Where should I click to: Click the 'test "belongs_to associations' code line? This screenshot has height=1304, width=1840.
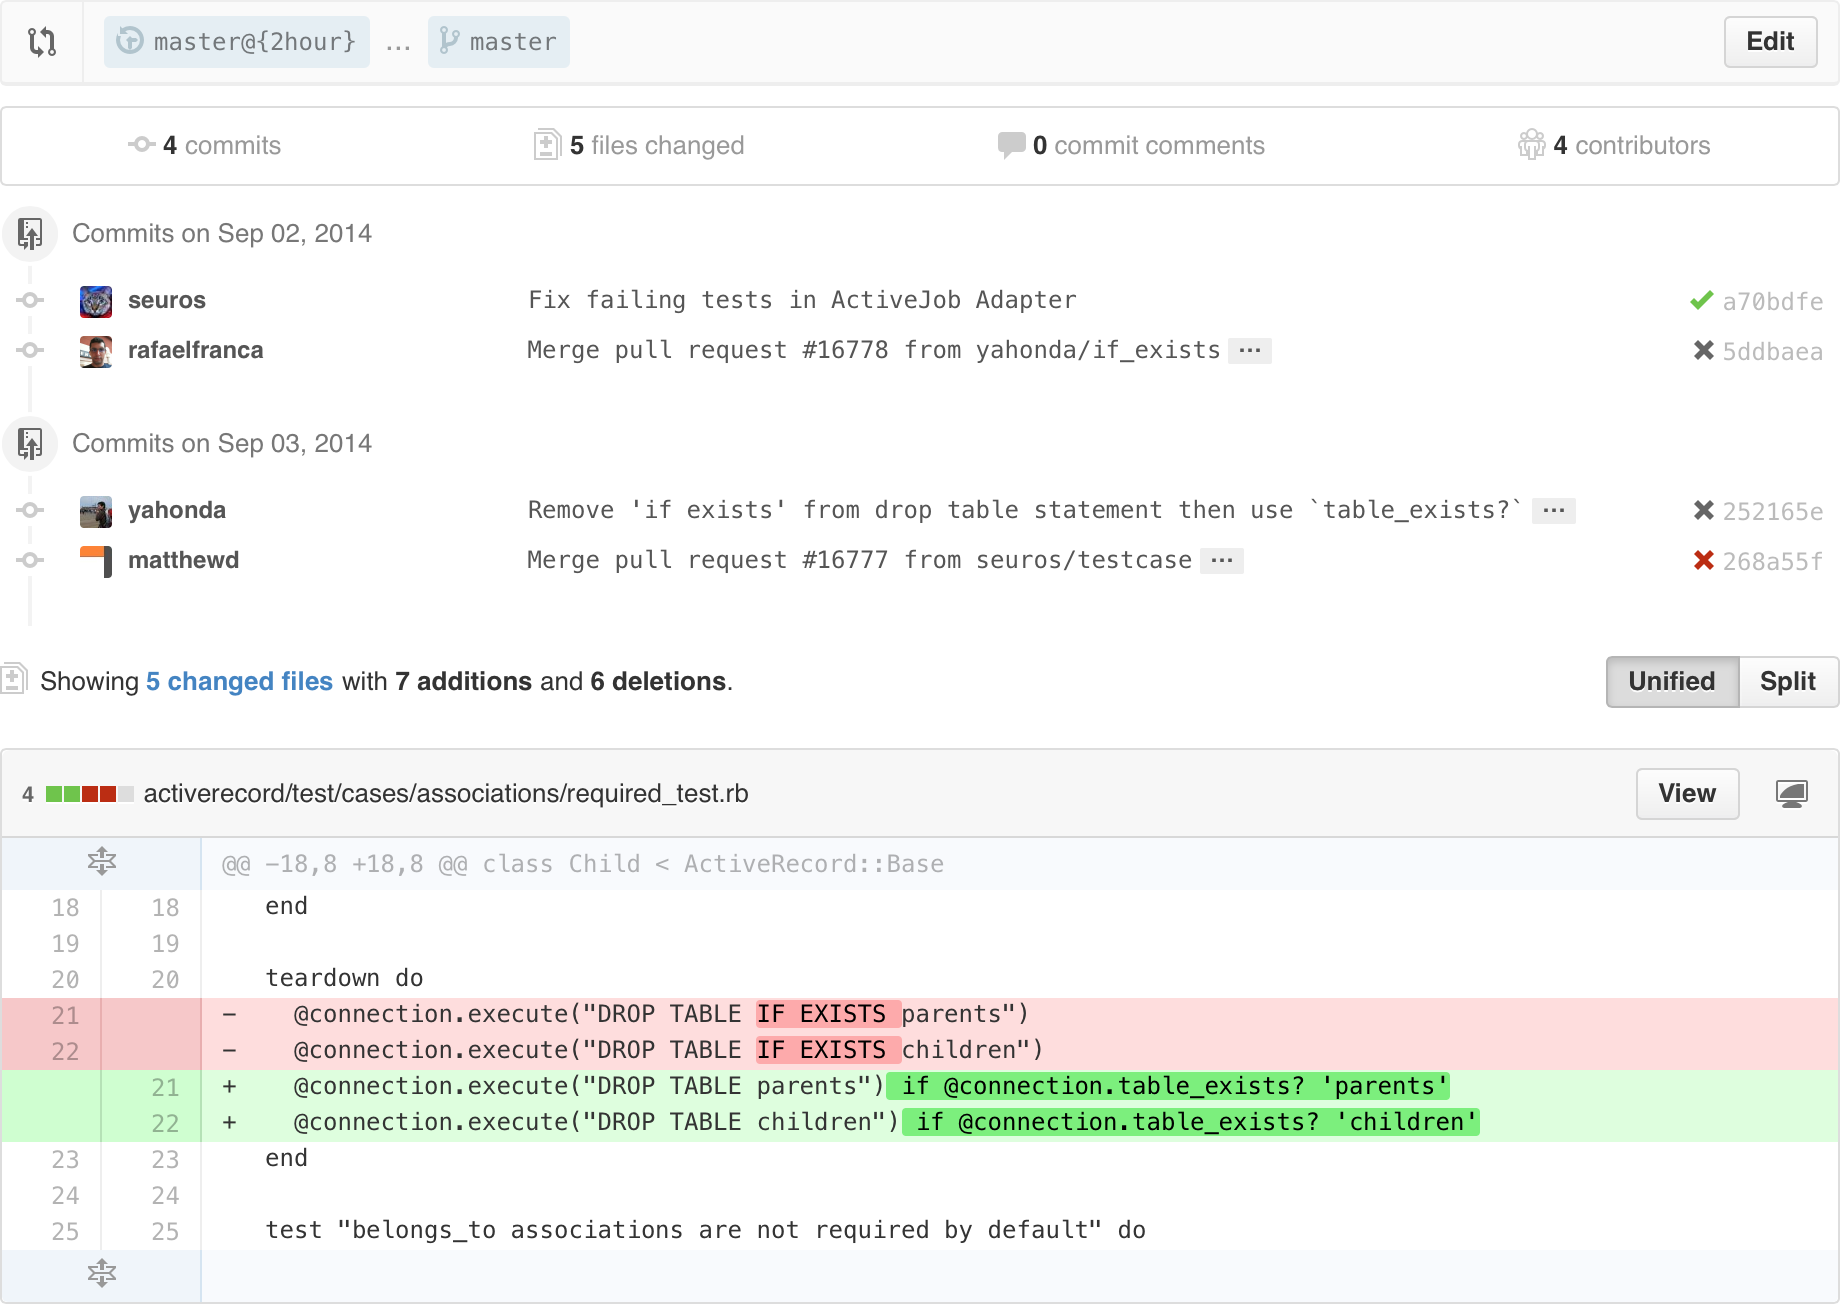pos(705,1230)
